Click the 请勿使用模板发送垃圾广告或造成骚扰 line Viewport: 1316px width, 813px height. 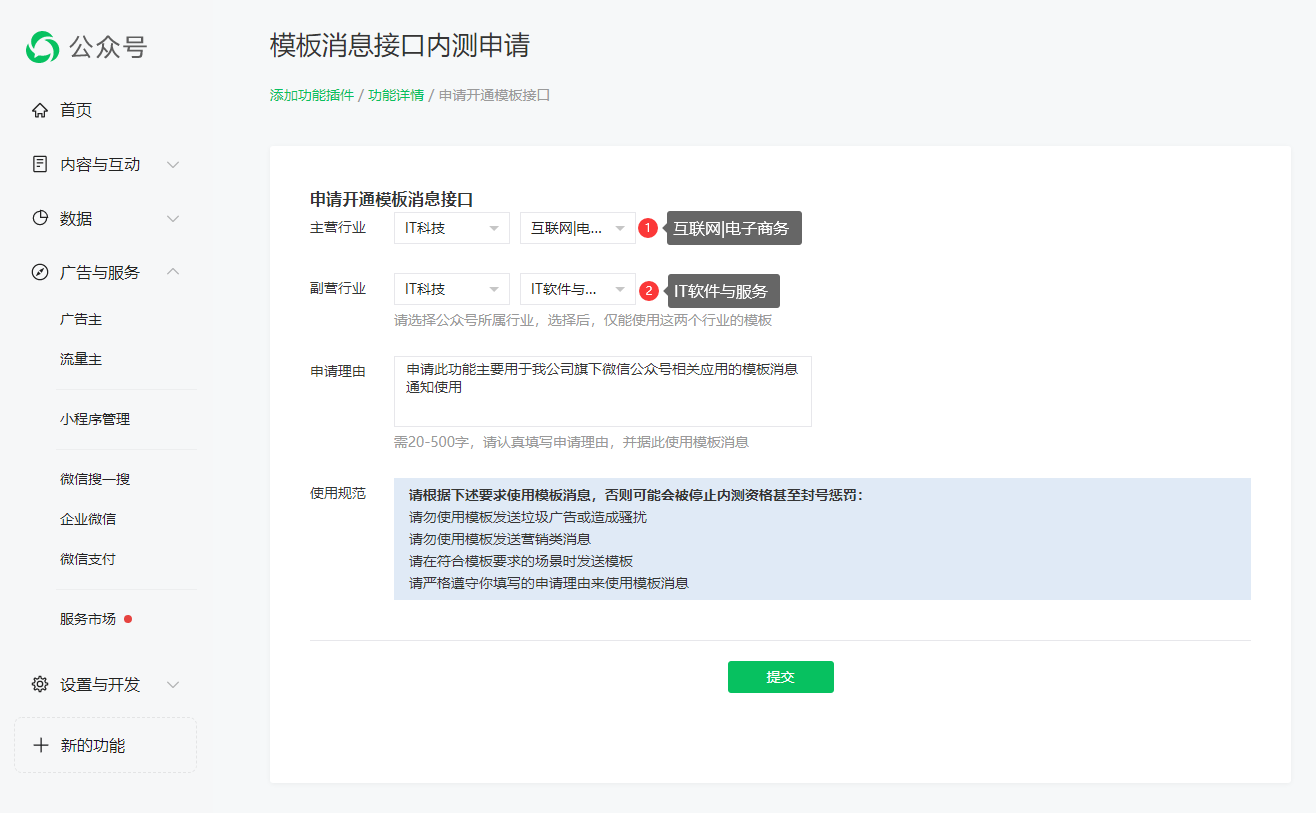tap(528, 517)
